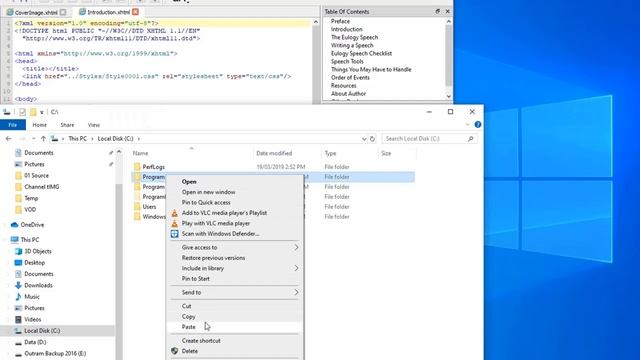Click the Back navigation arrow
Image resolution: width=640 pixels, height=360 pixels.
tap(9, 139)
